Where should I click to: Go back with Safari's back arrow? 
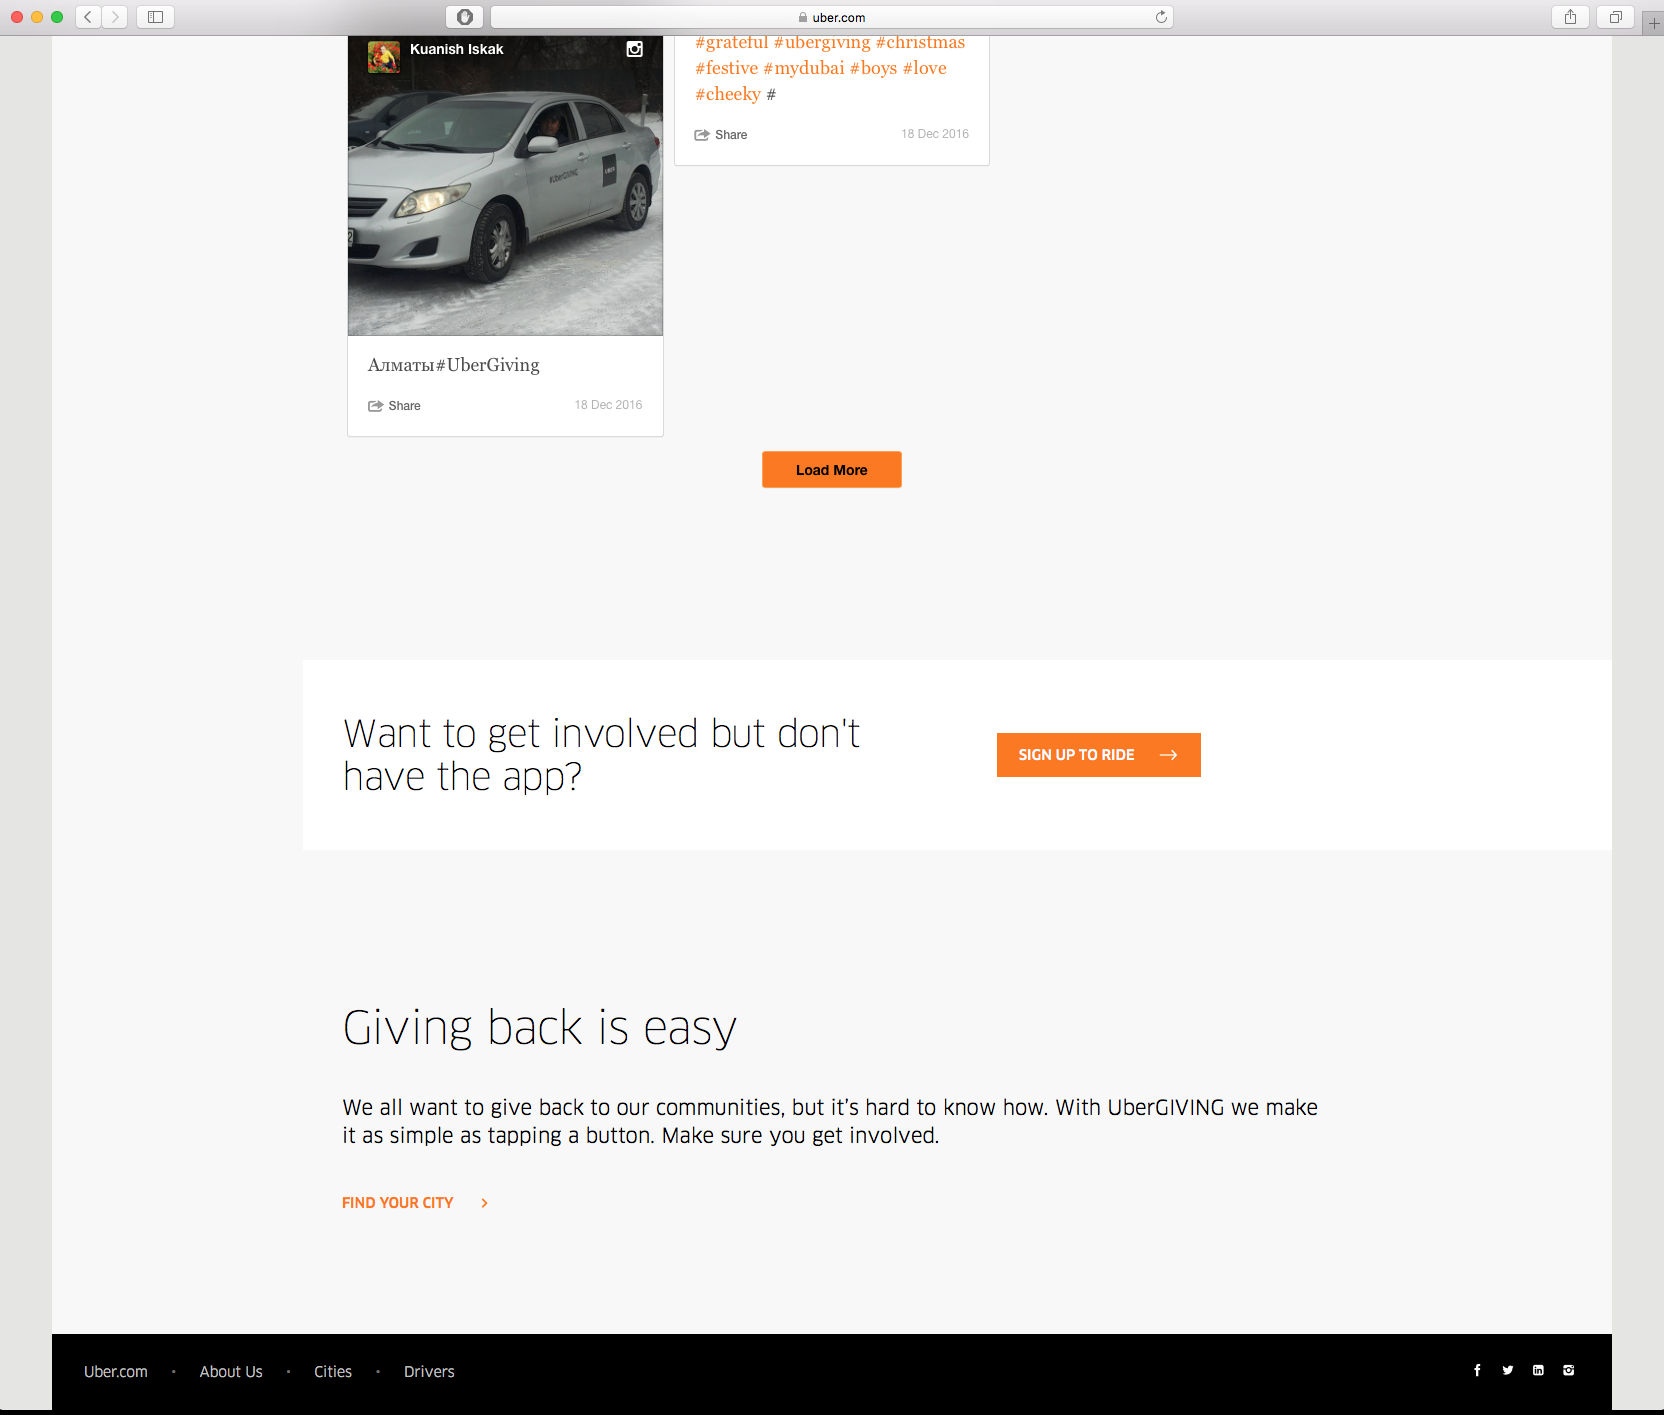pos(88,17)
